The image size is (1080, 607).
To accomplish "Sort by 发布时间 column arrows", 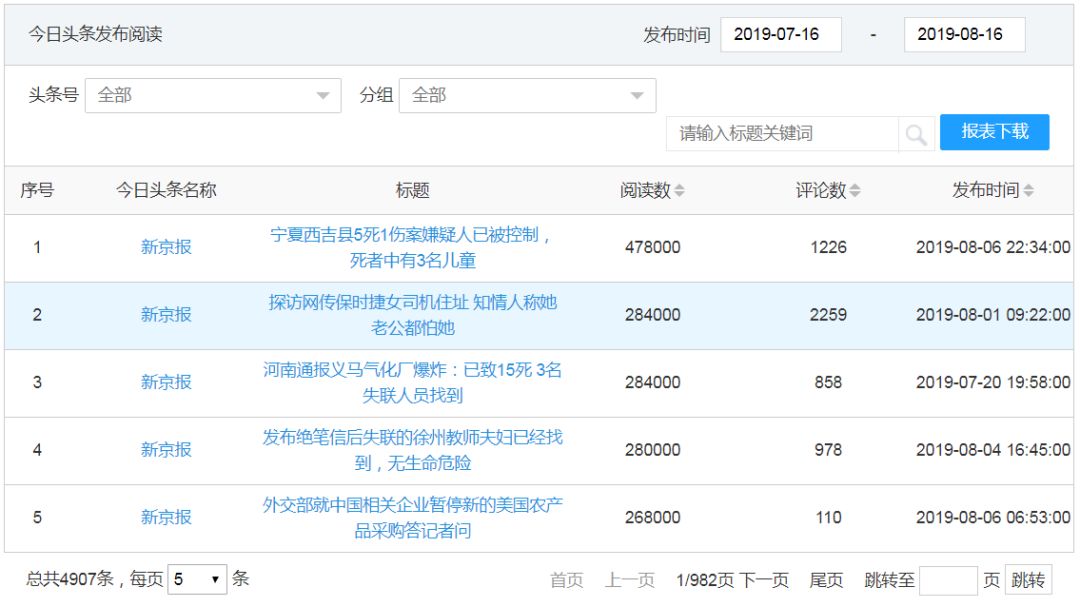I will click(x=1029, y=191).
